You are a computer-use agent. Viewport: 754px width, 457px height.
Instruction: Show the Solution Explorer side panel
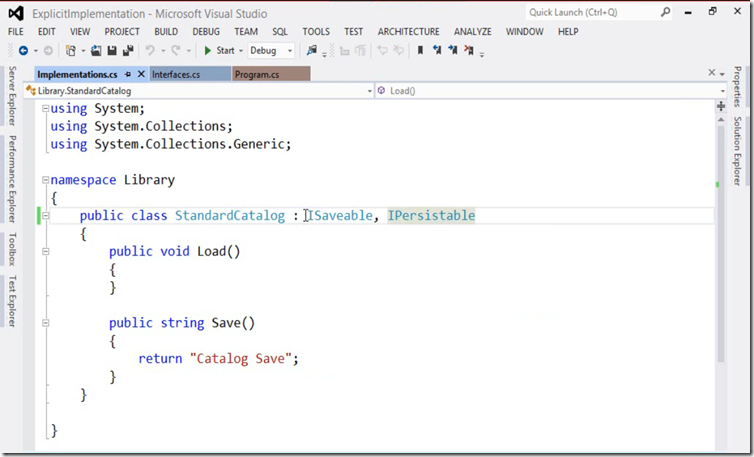point(737,151)
